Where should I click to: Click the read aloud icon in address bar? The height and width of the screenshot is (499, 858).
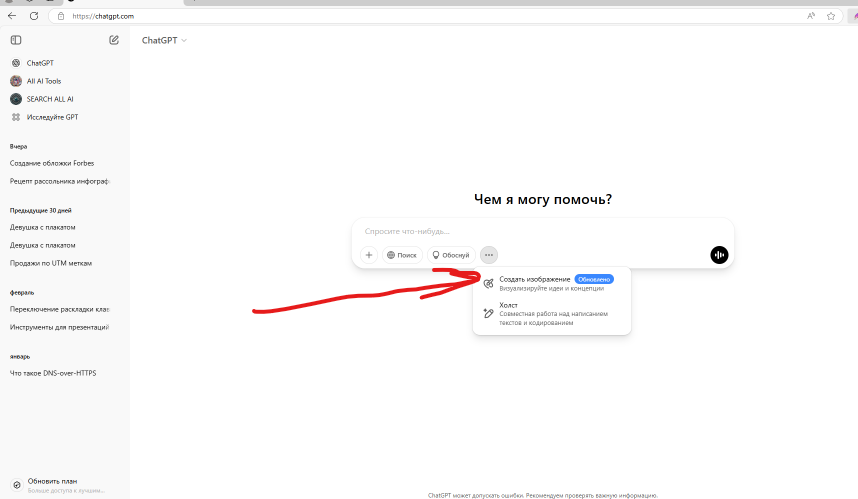coord(811,16)
